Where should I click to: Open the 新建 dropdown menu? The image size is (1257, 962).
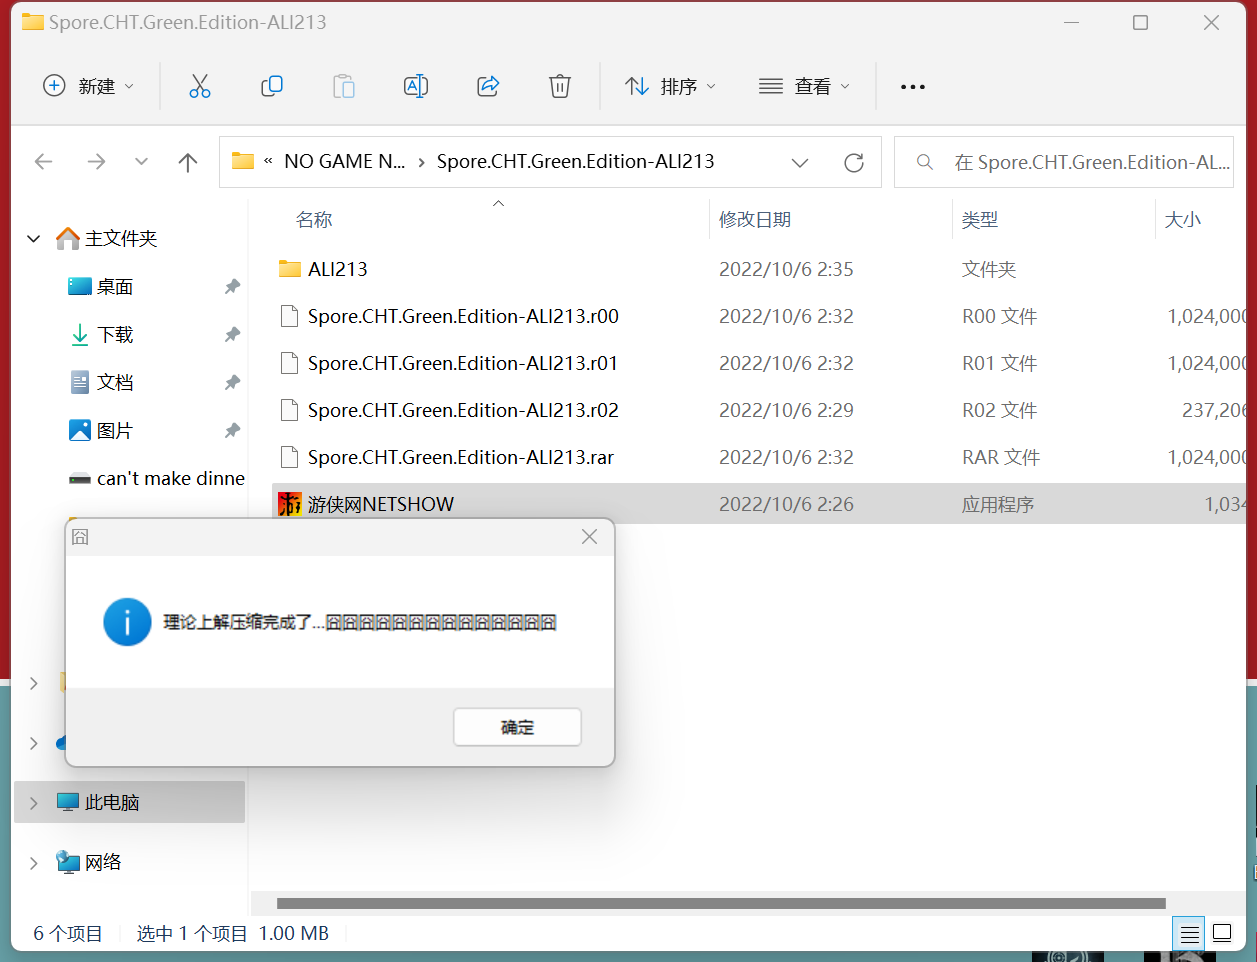88,87
